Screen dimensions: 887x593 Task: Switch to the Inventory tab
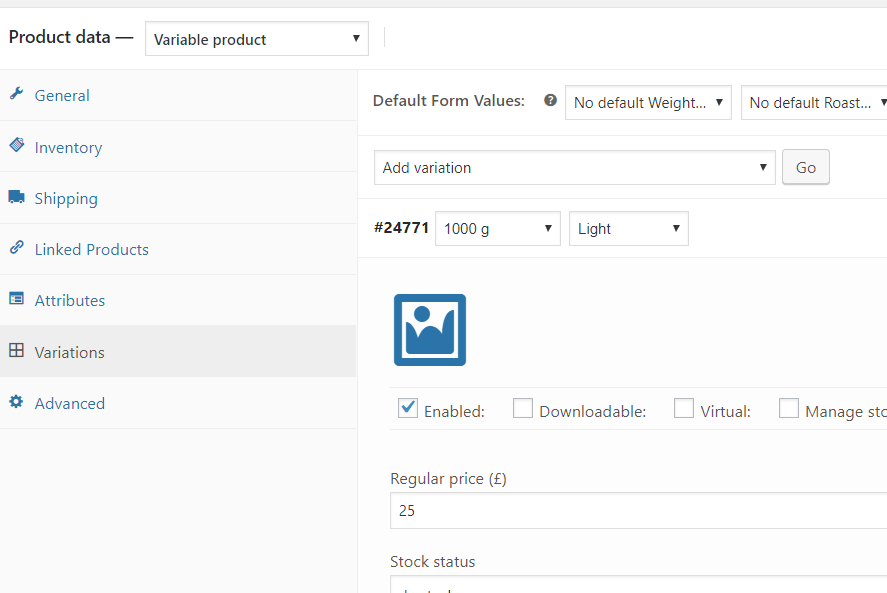[68, 147]
